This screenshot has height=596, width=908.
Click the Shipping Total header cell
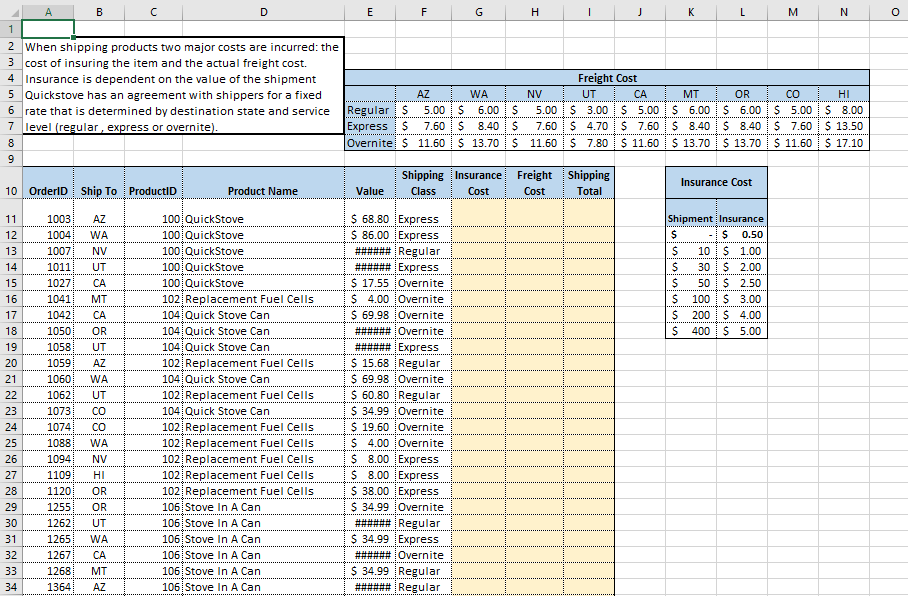pyautogui.click(x=588, y=183)
